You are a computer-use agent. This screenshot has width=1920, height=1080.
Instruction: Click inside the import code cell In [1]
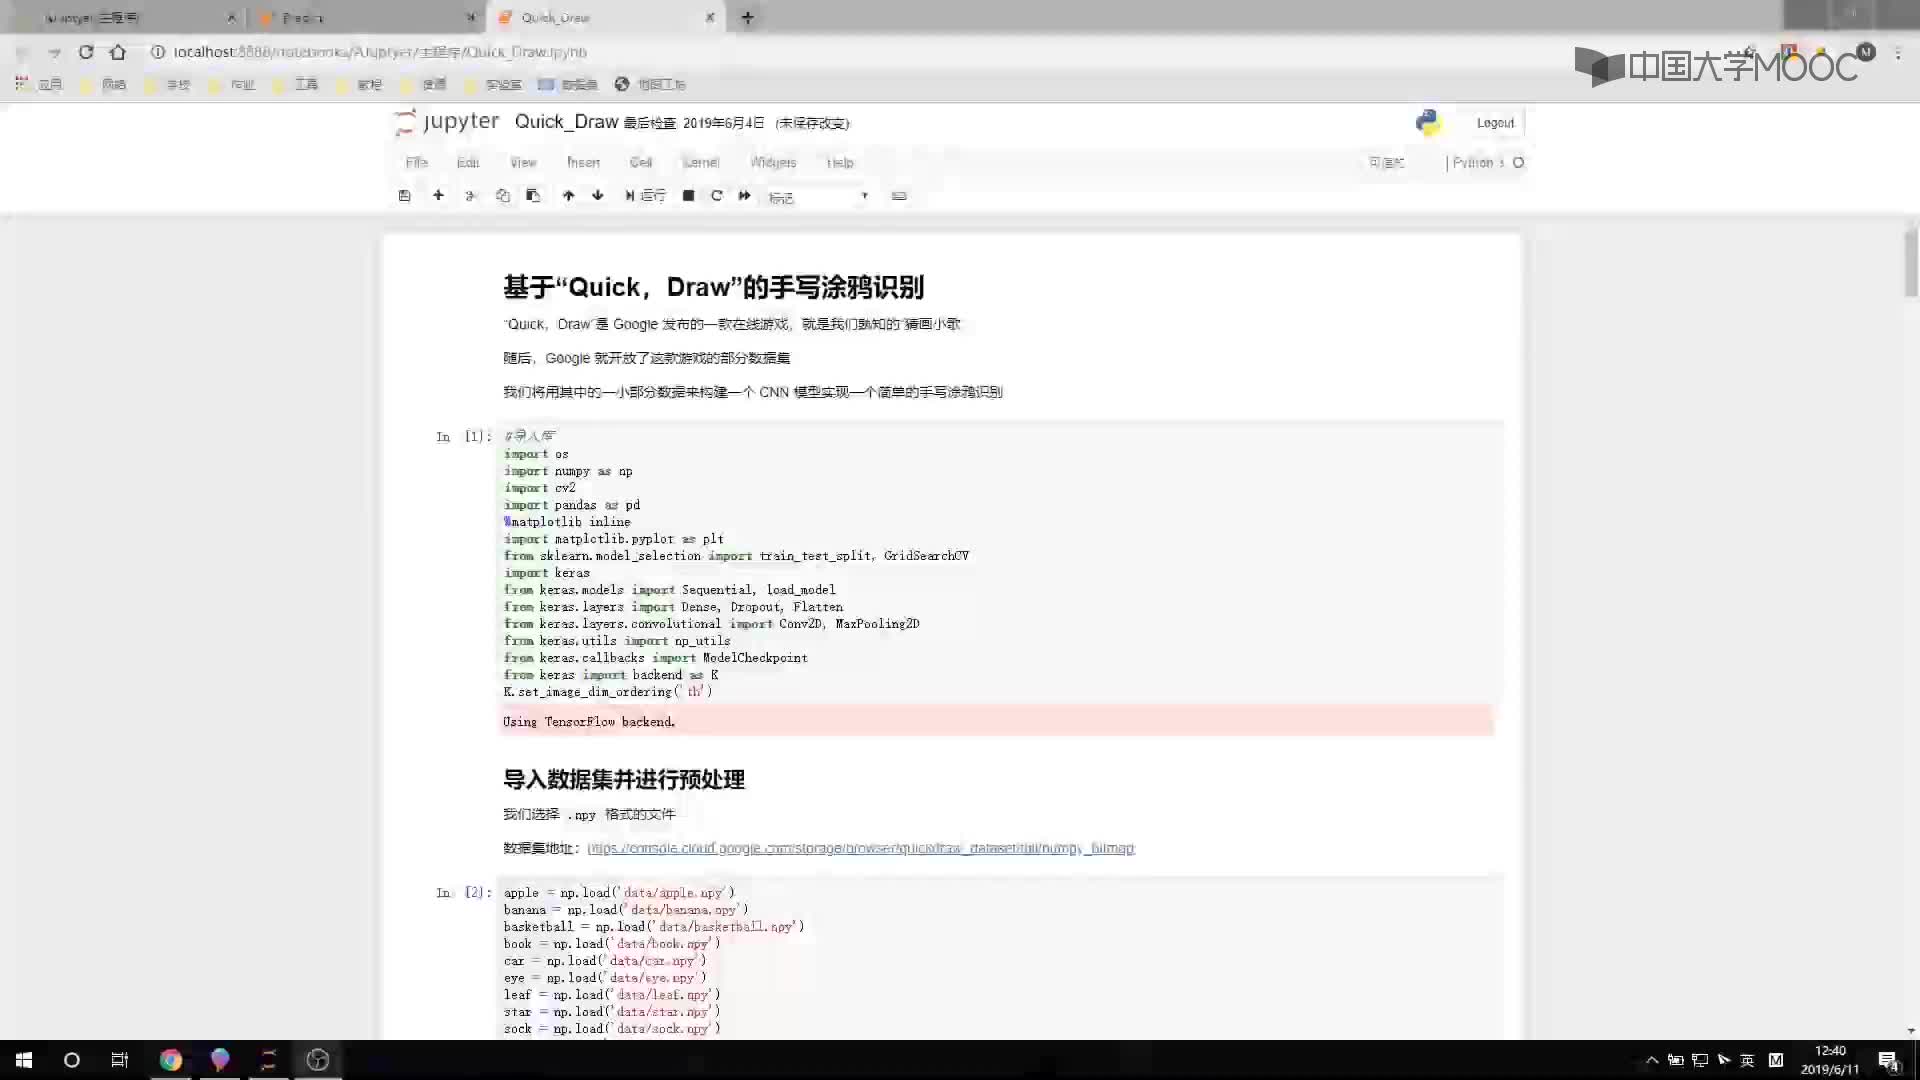tap(1000, 563)
